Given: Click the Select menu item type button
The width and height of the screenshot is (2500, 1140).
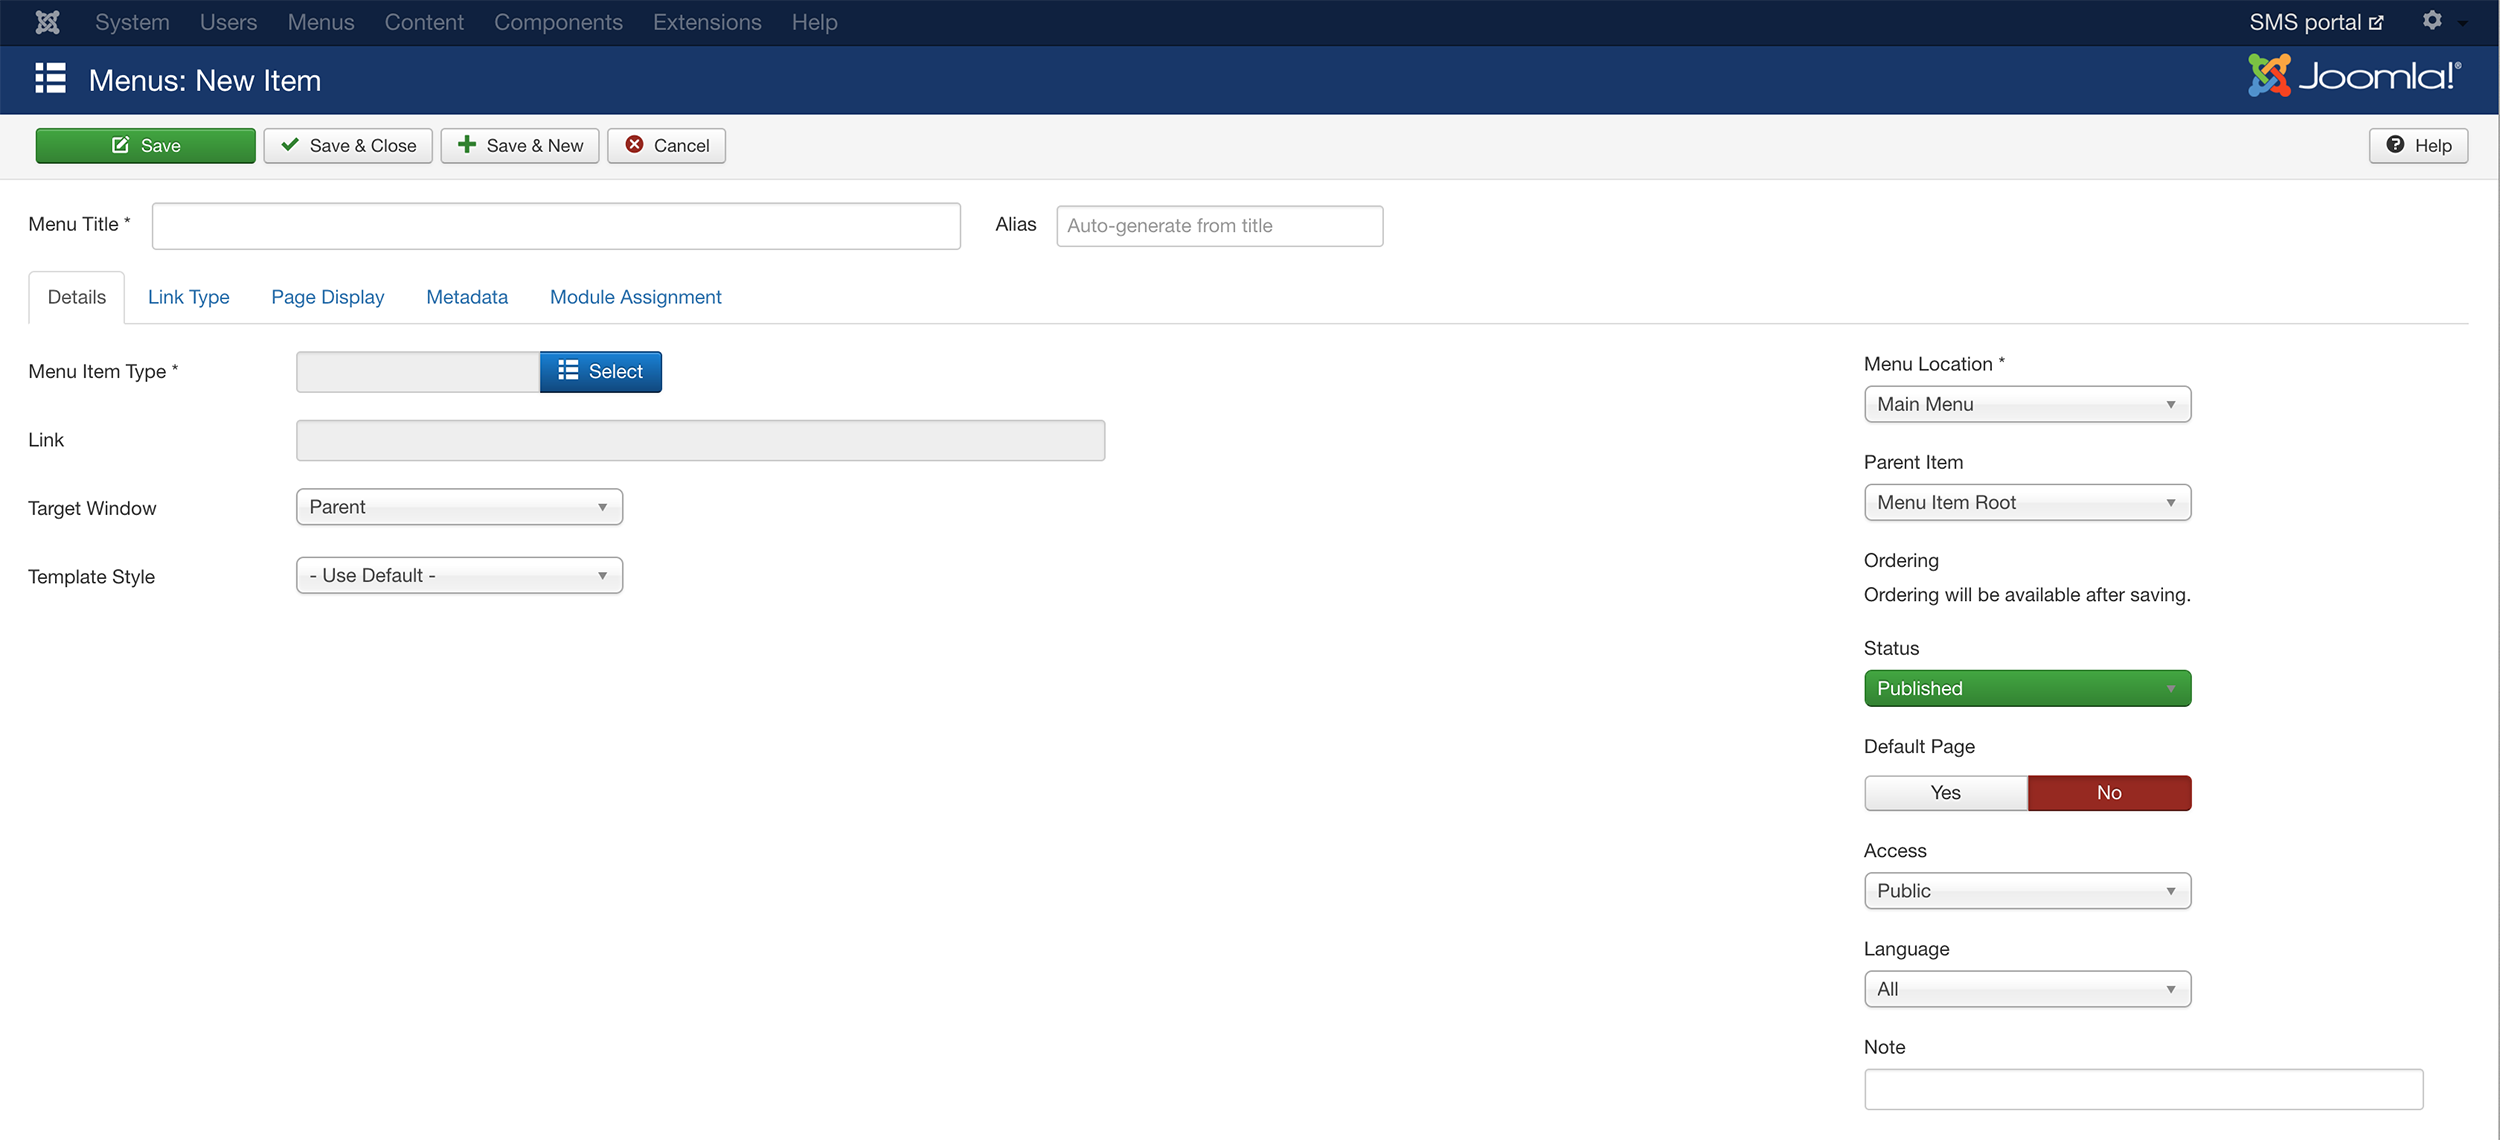Looking at the screenshot, I should coord(600,371).
